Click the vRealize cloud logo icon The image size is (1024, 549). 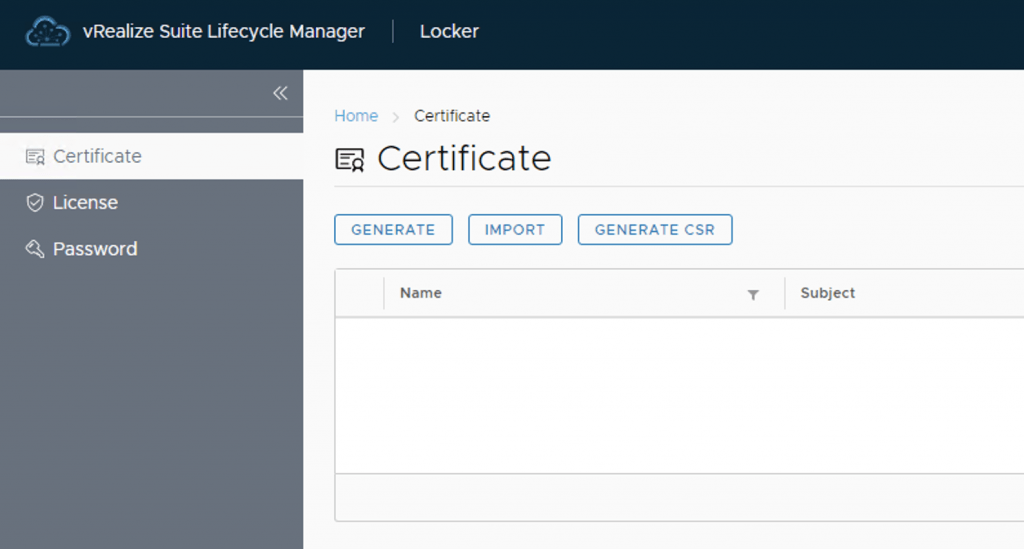click(48, 32)
